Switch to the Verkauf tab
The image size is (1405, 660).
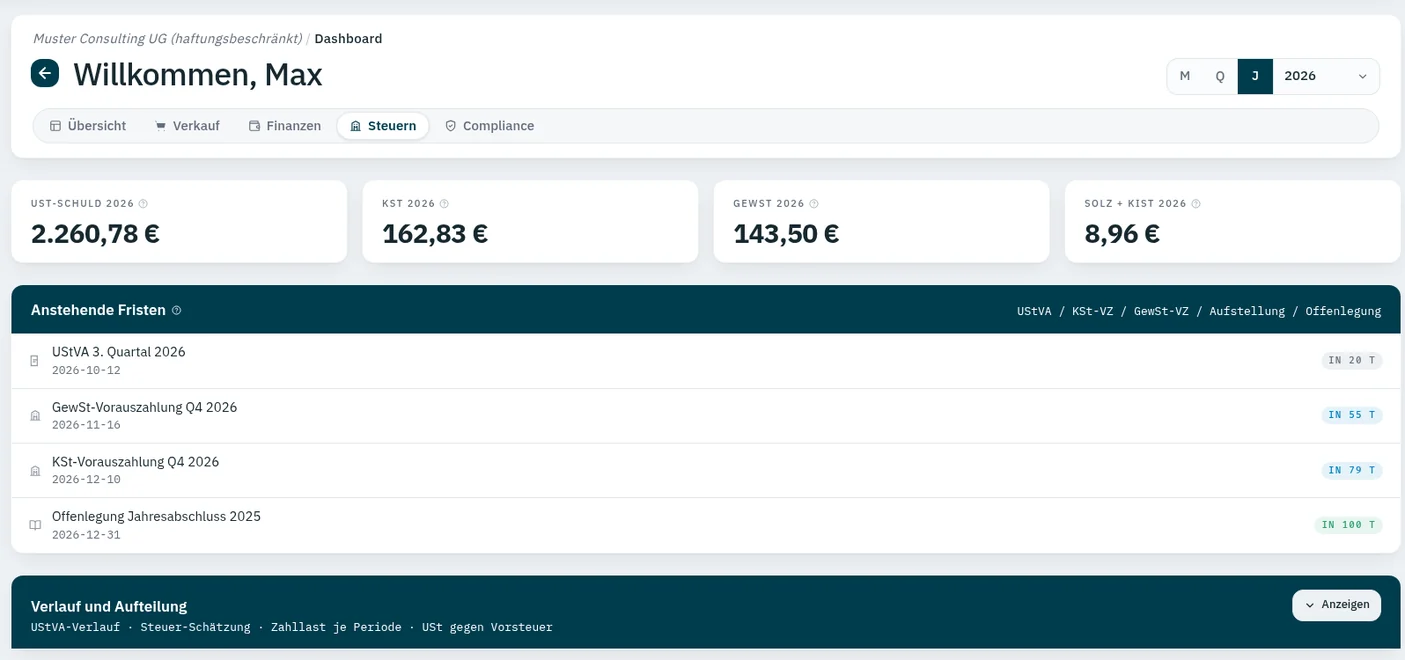point(187,126)
